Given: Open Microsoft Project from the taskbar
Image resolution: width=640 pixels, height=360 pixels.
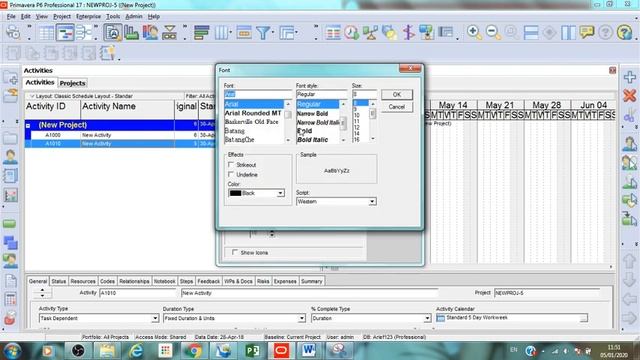Looking at the screenshot, I should point(252,351).
